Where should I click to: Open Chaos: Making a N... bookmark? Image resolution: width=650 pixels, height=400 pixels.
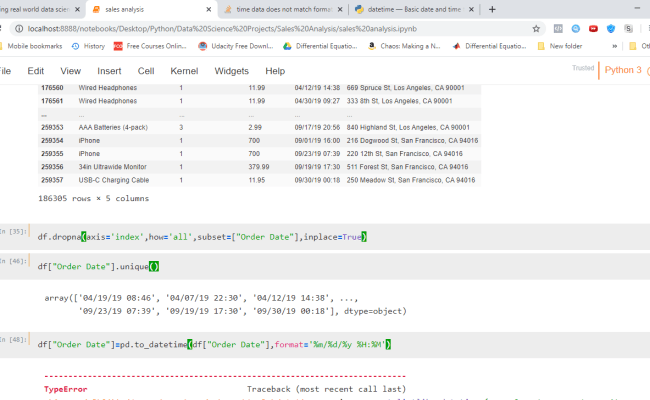(x=404, y=46)
